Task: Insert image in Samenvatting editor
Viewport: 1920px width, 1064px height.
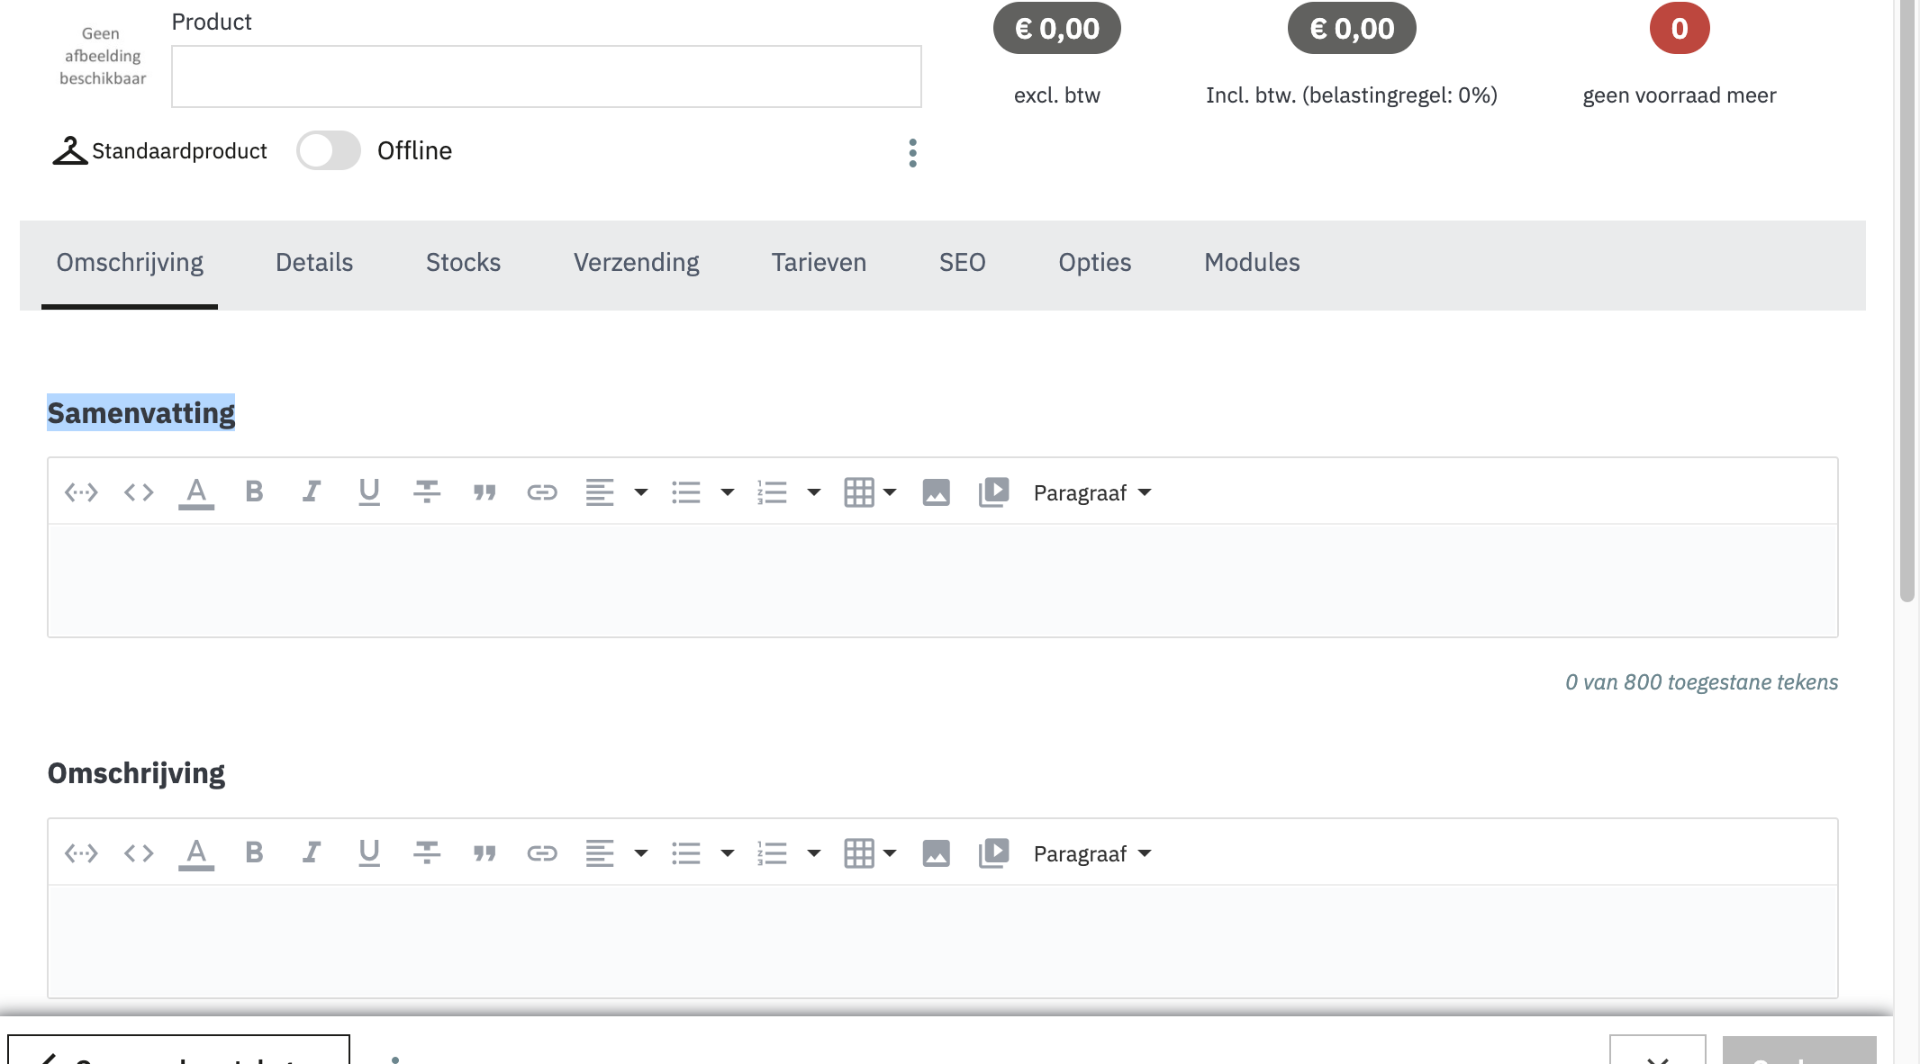Action: 936,492
